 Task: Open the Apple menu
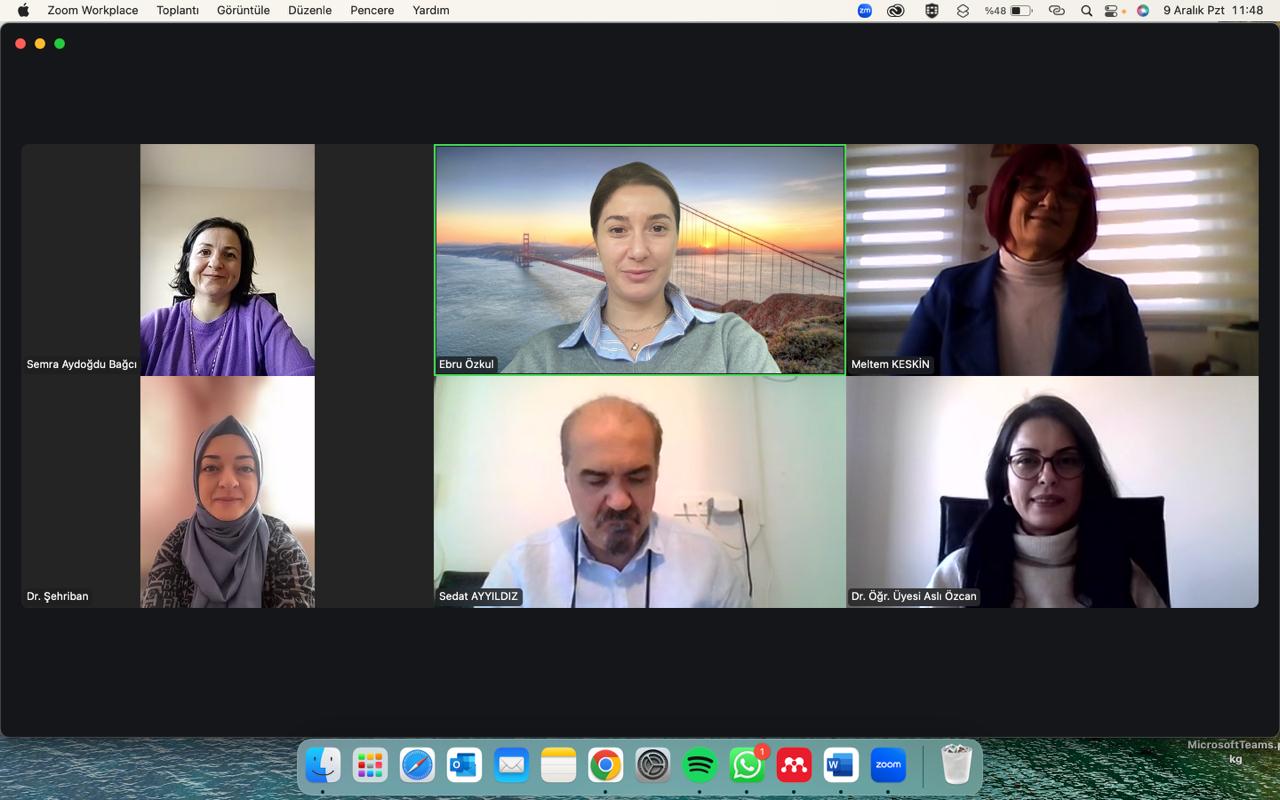[x=23, y=11]
